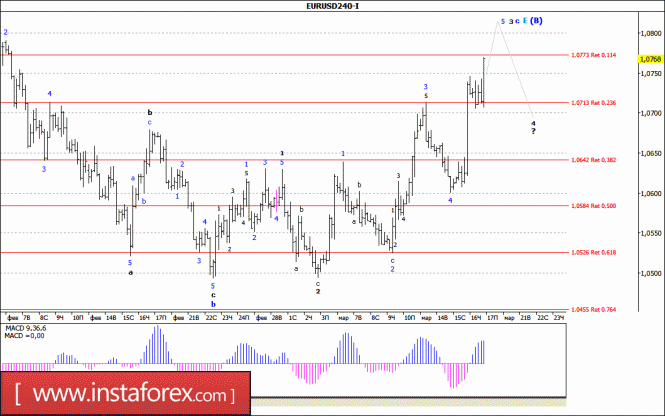Viewport: 665px width, 416px height.
Task: Click the 3П date axis label
Action: 325,318
